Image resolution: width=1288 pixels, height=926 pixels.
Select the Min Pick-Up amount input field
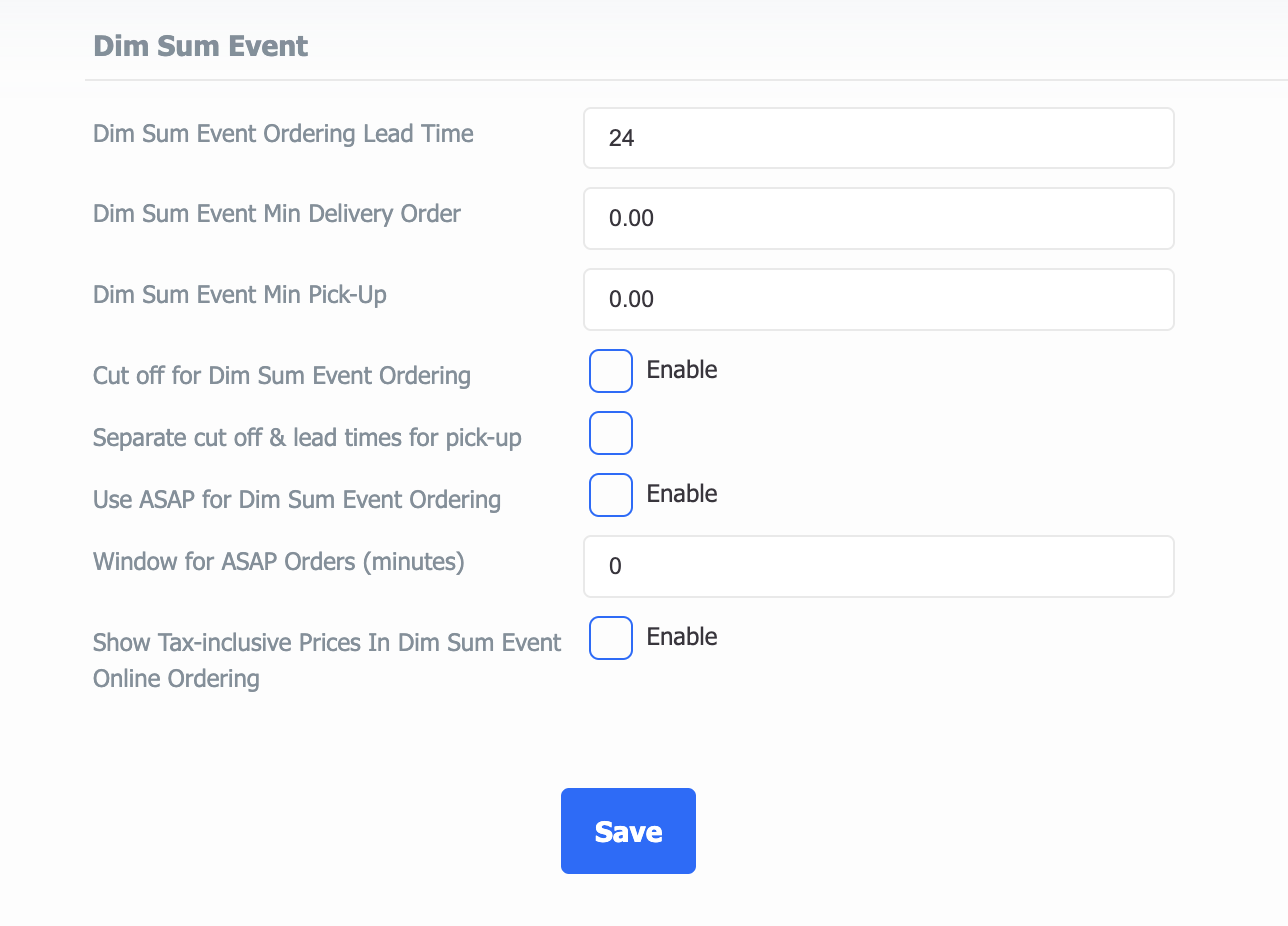878,299
